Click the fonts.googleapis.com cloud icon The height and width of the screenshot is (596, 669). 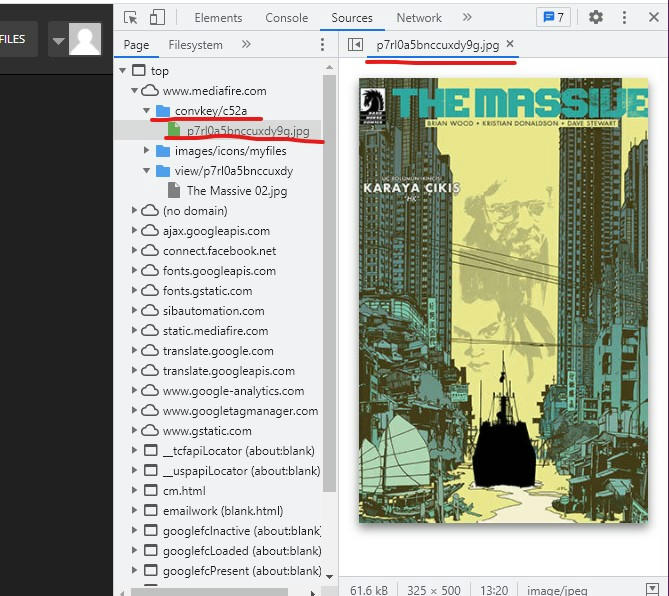(x=150, y=270)
